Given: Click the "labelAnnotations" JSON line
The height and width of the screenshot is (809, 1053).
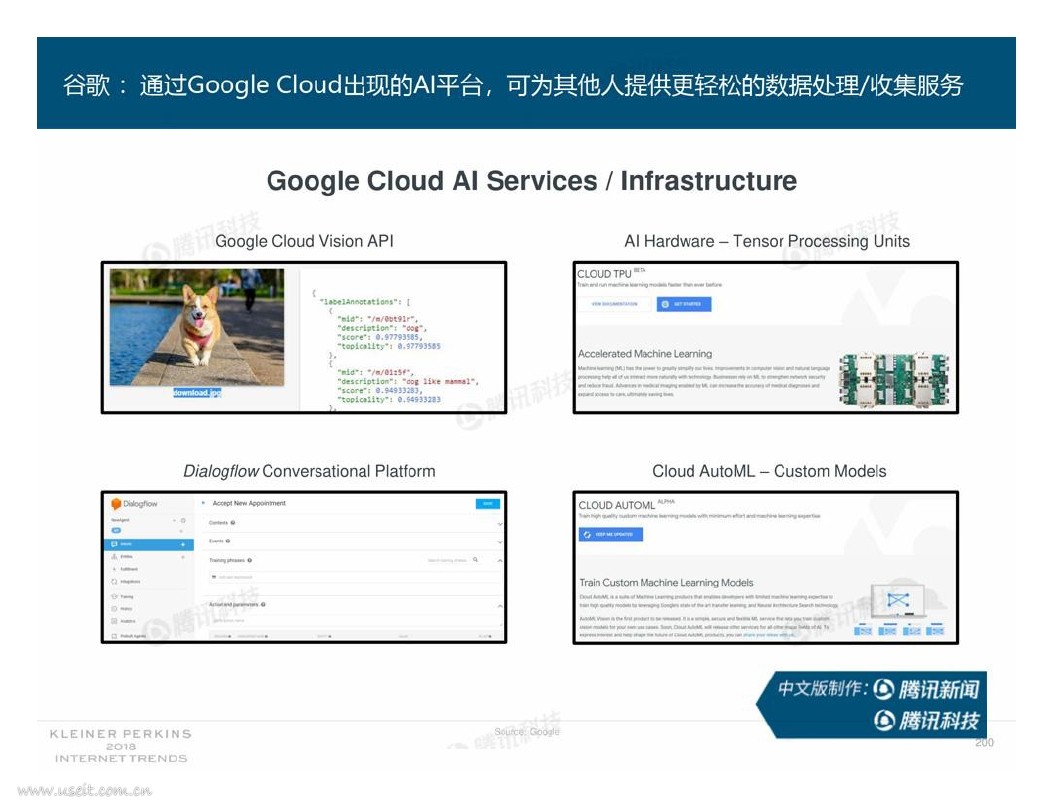Looking at the screenshot, I should pos(365,302).
